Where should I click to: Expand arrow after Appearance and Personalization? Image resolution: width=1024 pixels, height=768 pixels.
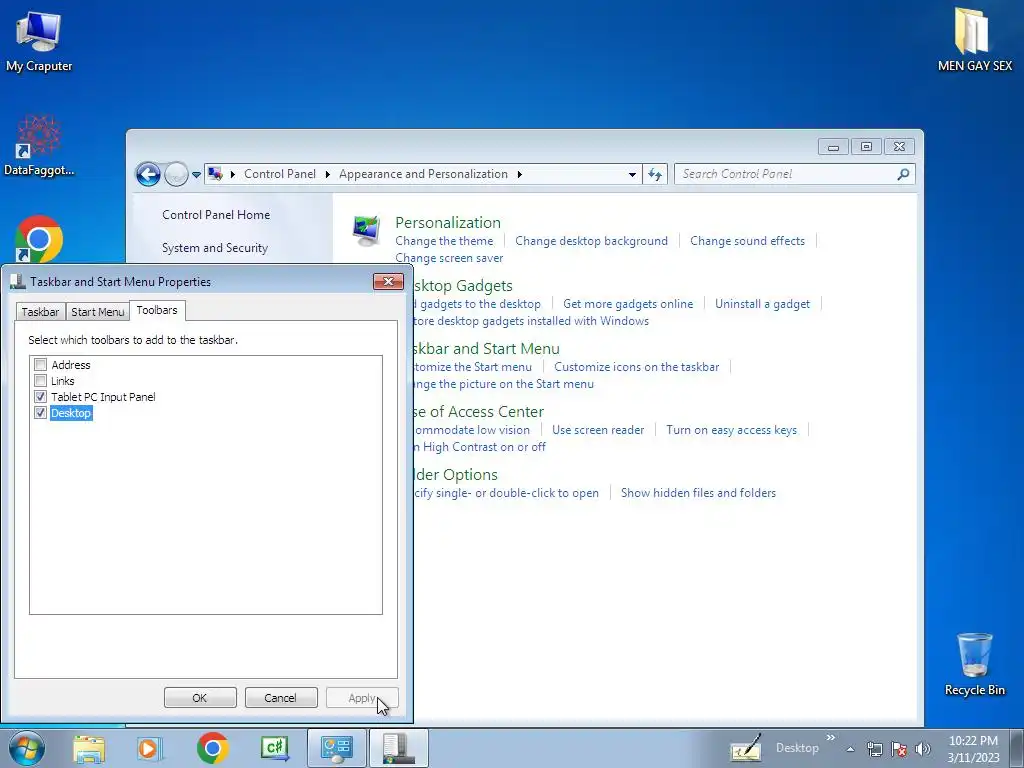520,174
